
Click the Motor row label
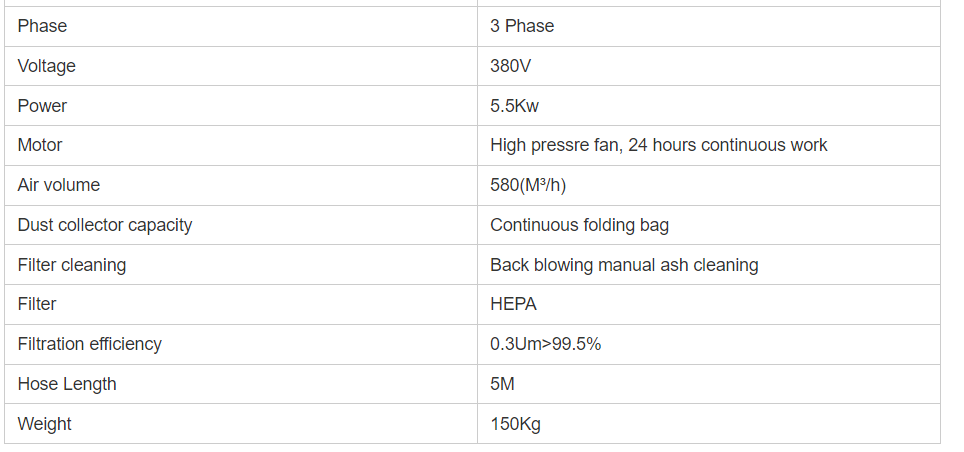pyautogui.click(x=40, y=145)
